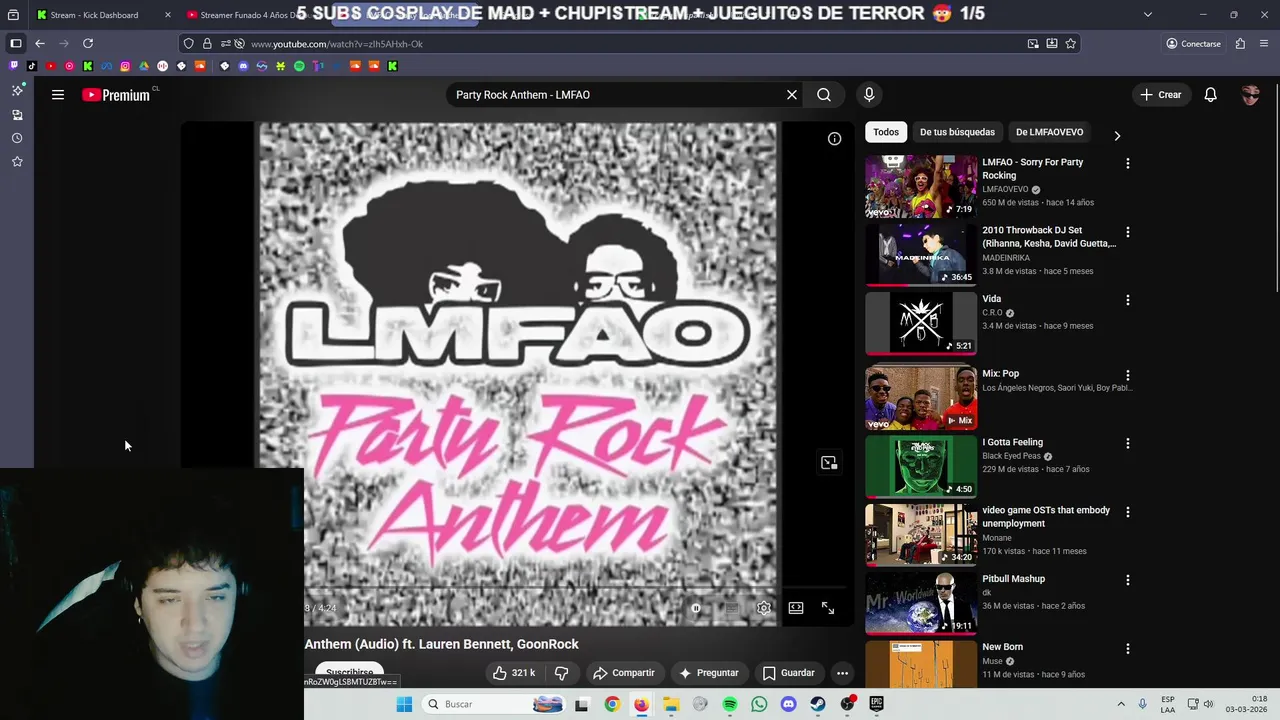Open options for I Gotta Feeling
The height and width of the screenshot is (720, 1280).
1128,443
